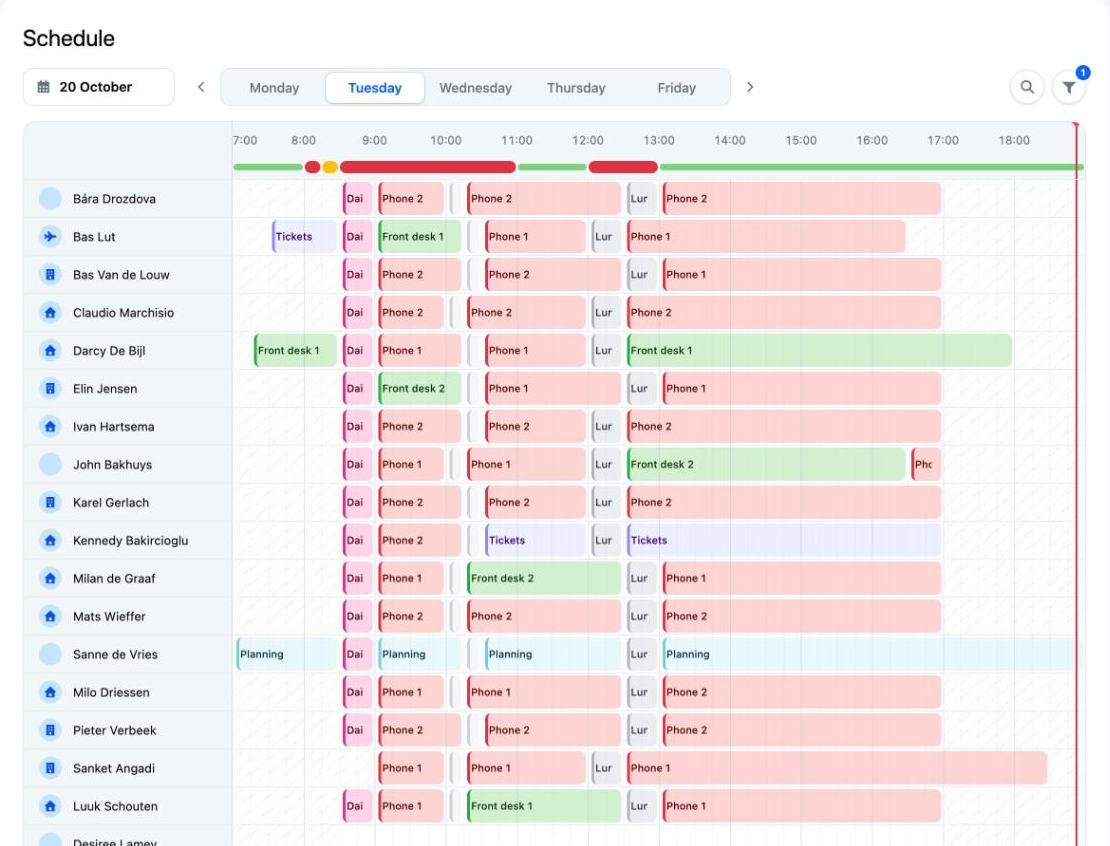Click Milan de Graaf's home icon
Image resolution: width=1110 pixels, height=846 pixels.
coord(50,578)
